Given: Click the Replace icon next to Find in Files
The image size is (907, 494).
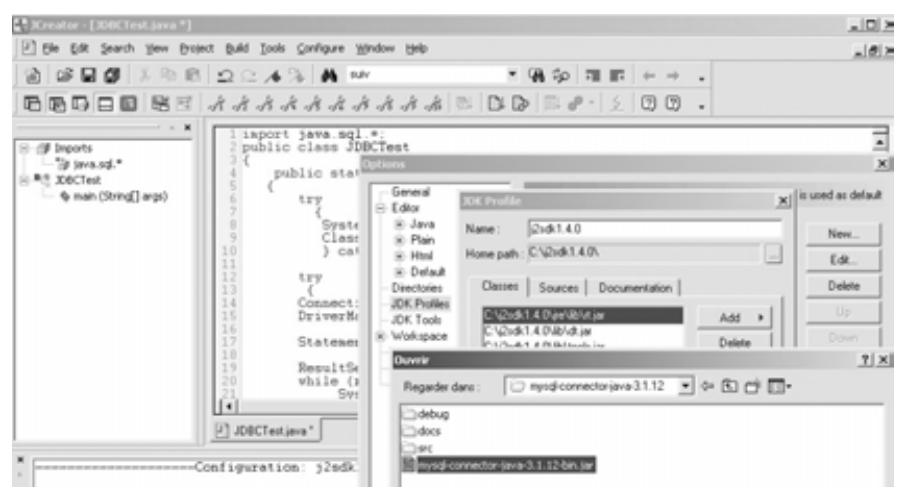Looking at the screenshot, I should tap(561, 76).
